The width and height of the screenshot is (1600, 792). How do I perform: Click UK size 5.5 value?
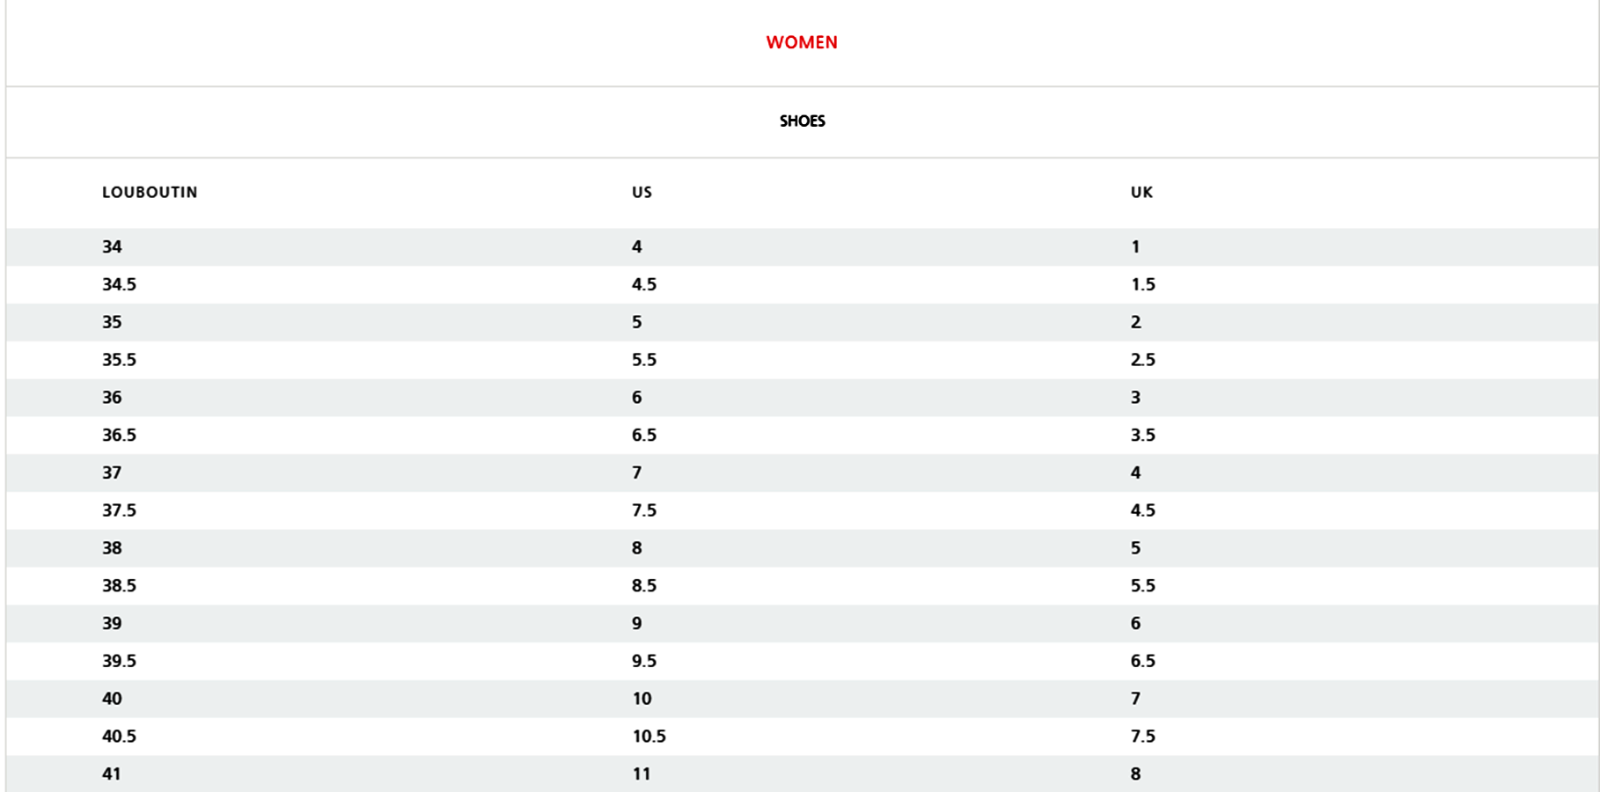click(1143, 586)
